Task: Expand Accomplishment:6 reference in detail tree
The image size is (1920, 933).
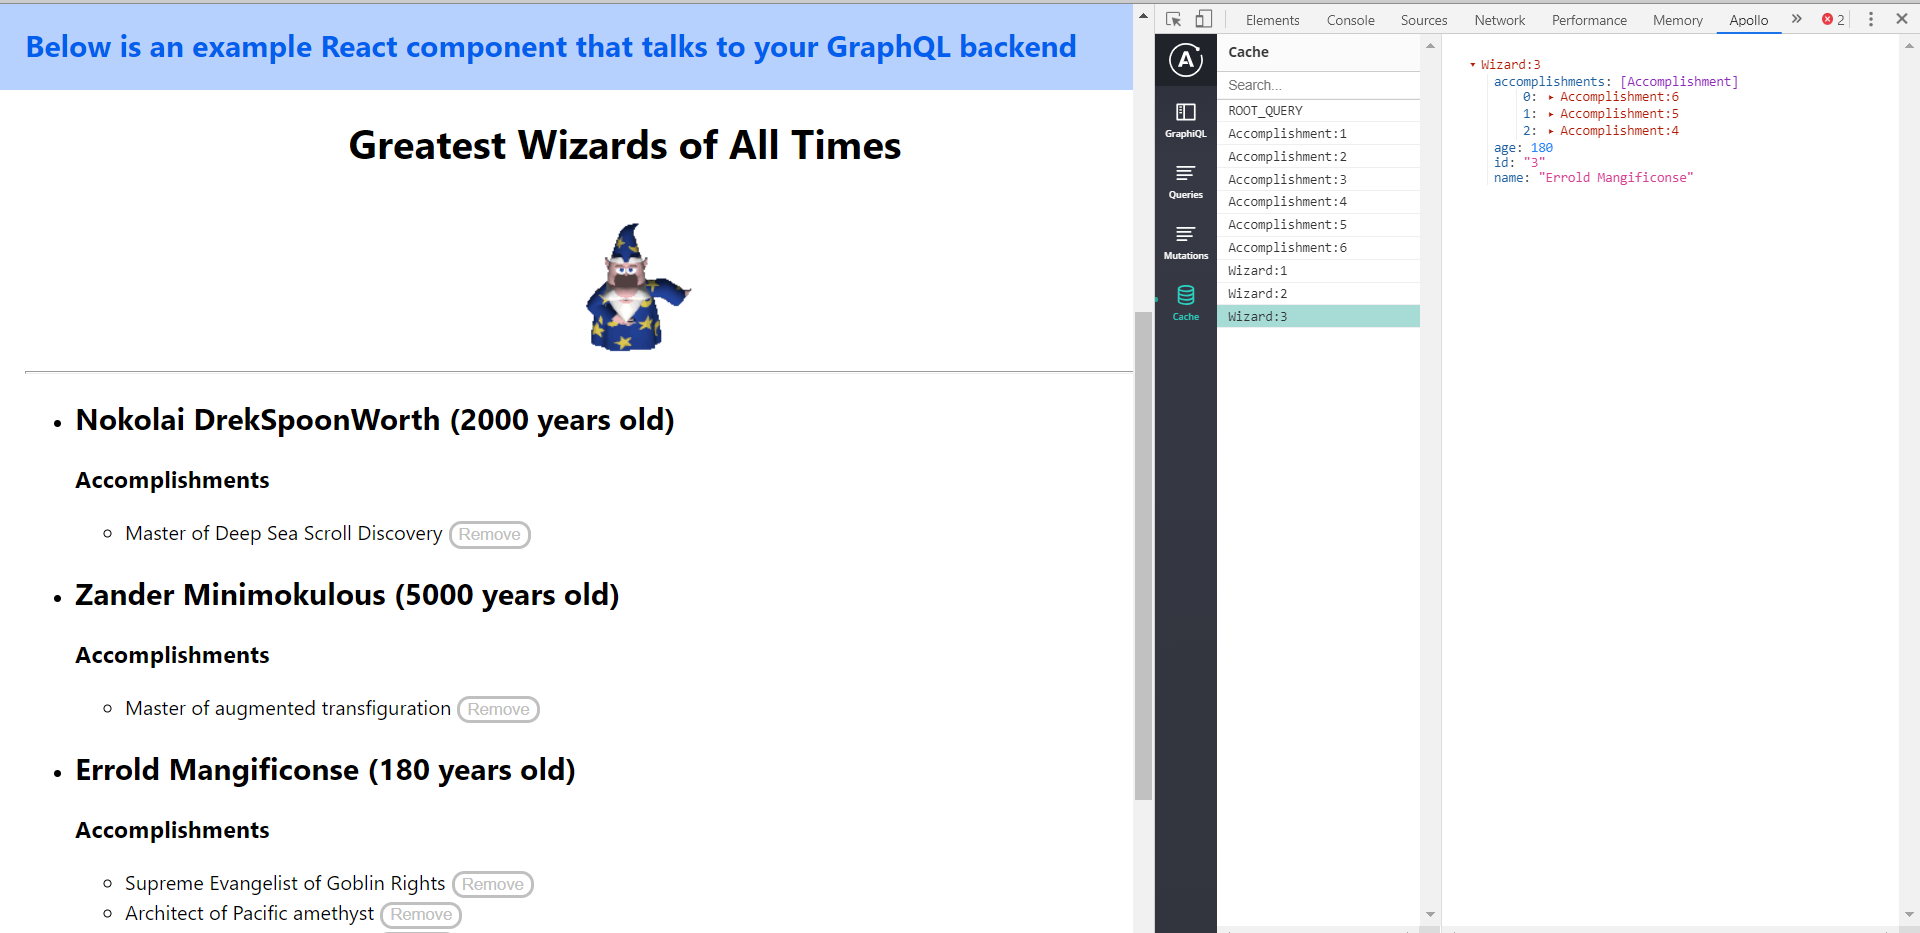Action: point(1551,97)
